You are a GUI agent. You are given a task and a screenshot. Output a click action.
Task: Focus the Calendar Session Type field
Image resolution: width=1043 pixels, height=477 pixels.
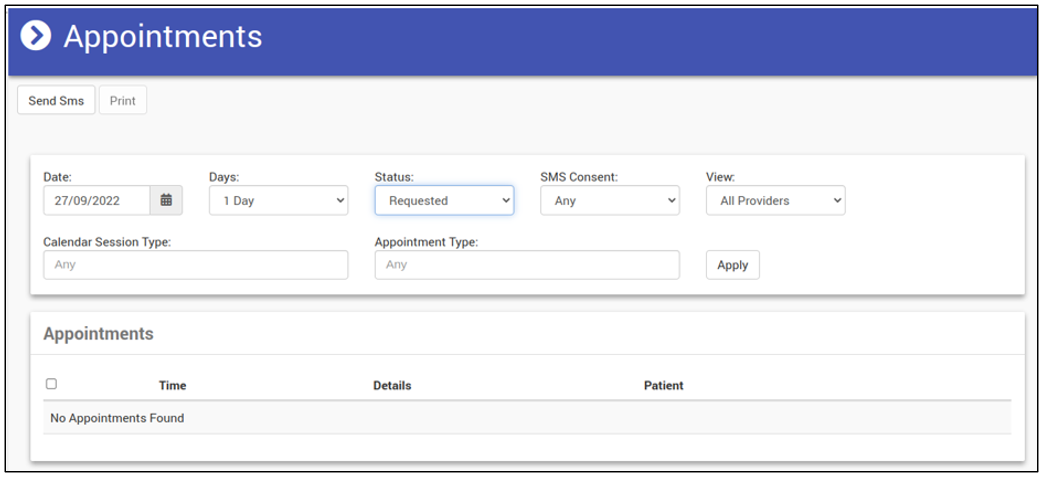tap(196, 265)
